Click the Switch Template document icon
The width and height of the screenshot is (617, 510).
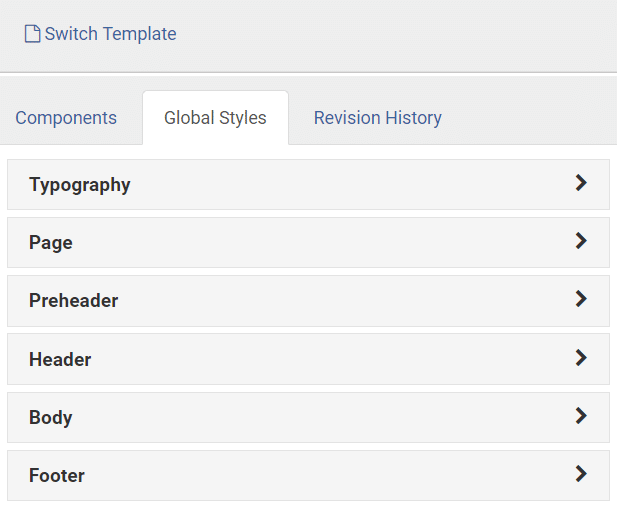point(32,33)
